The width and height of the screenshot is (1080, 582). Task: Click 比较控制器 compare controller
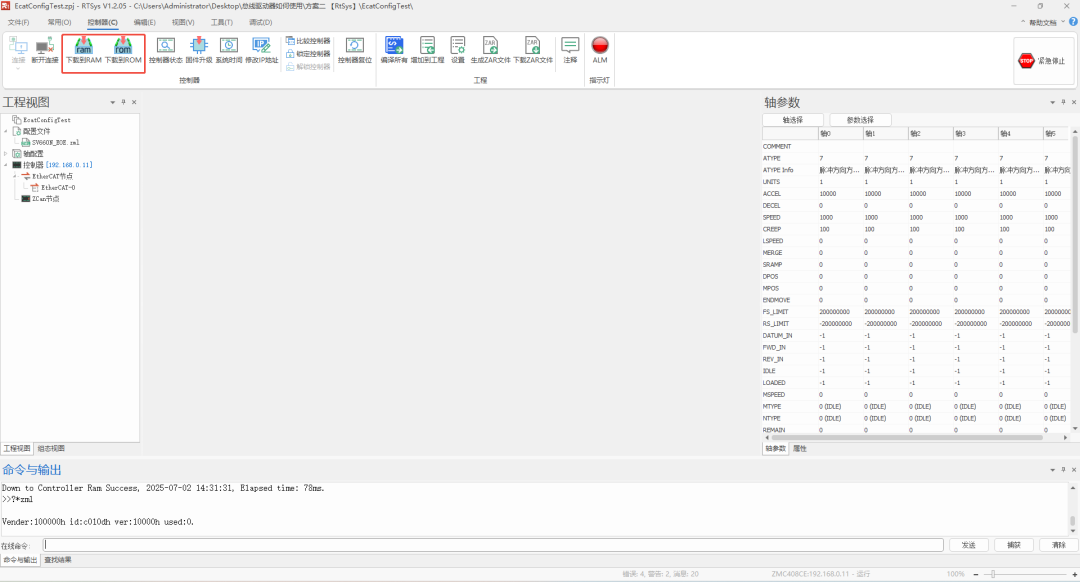(309, 41)
